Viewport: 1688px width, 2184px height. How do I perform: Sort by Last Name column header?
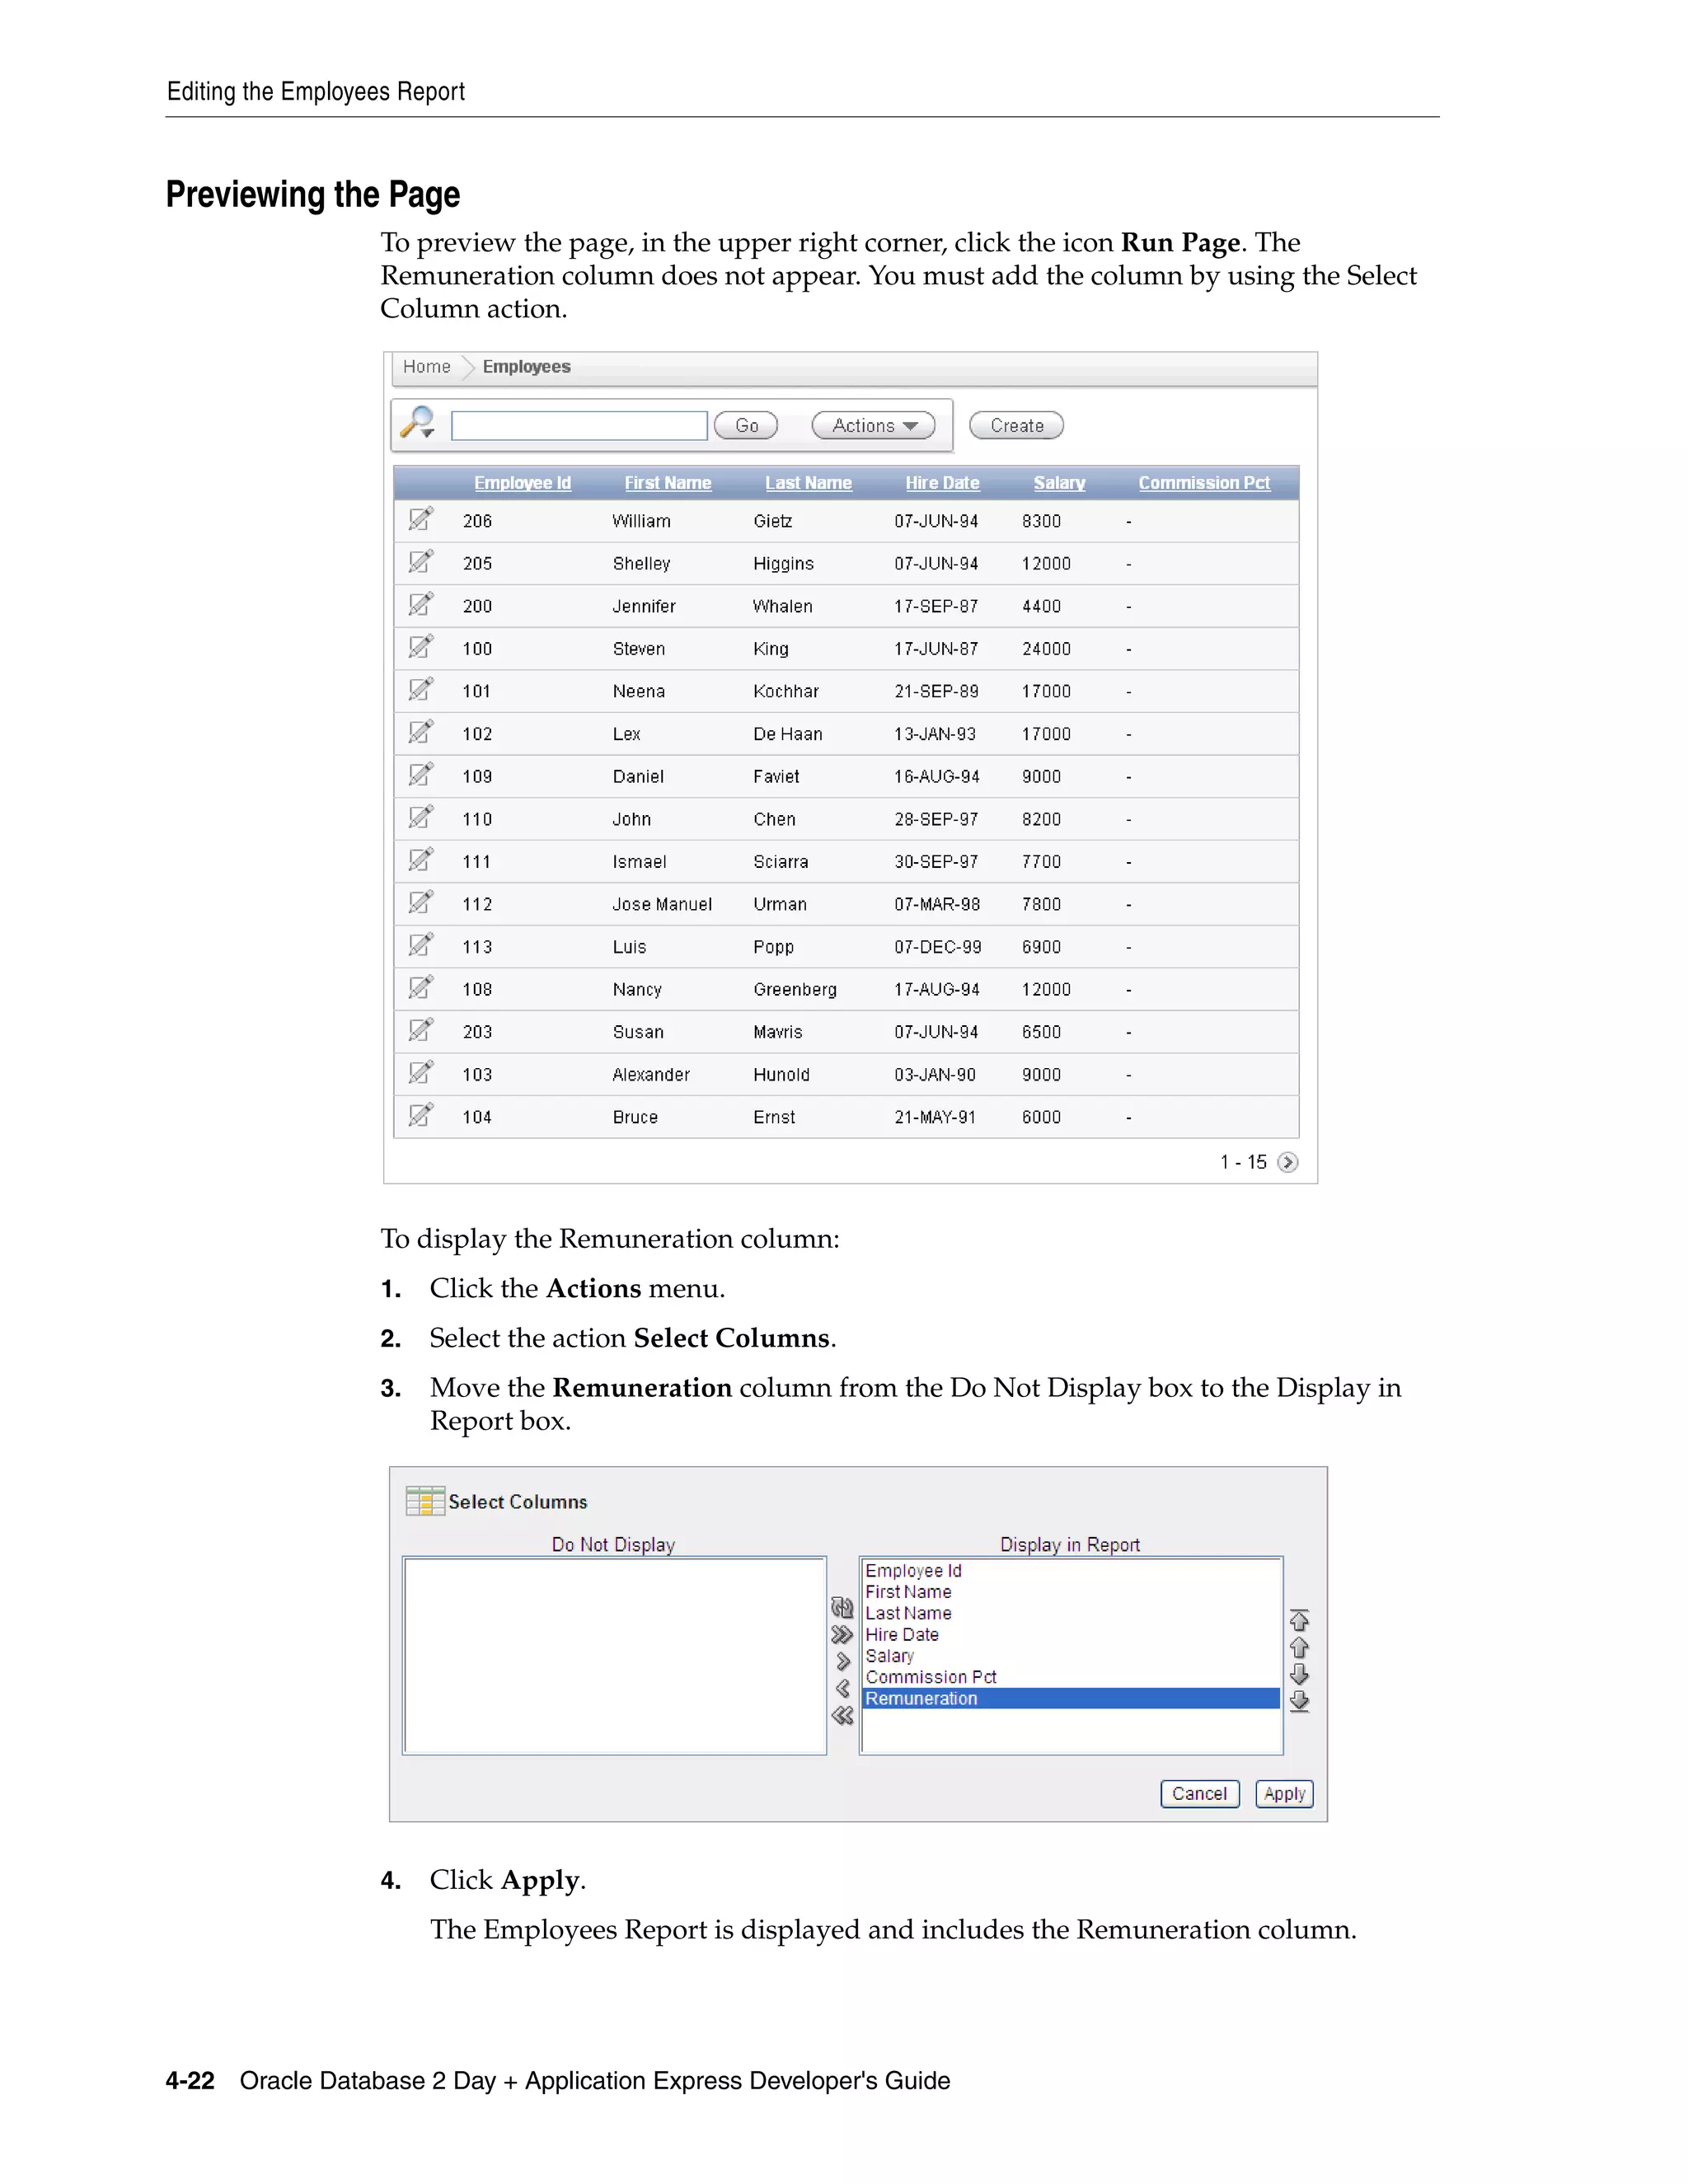click(x=808, y=483)
